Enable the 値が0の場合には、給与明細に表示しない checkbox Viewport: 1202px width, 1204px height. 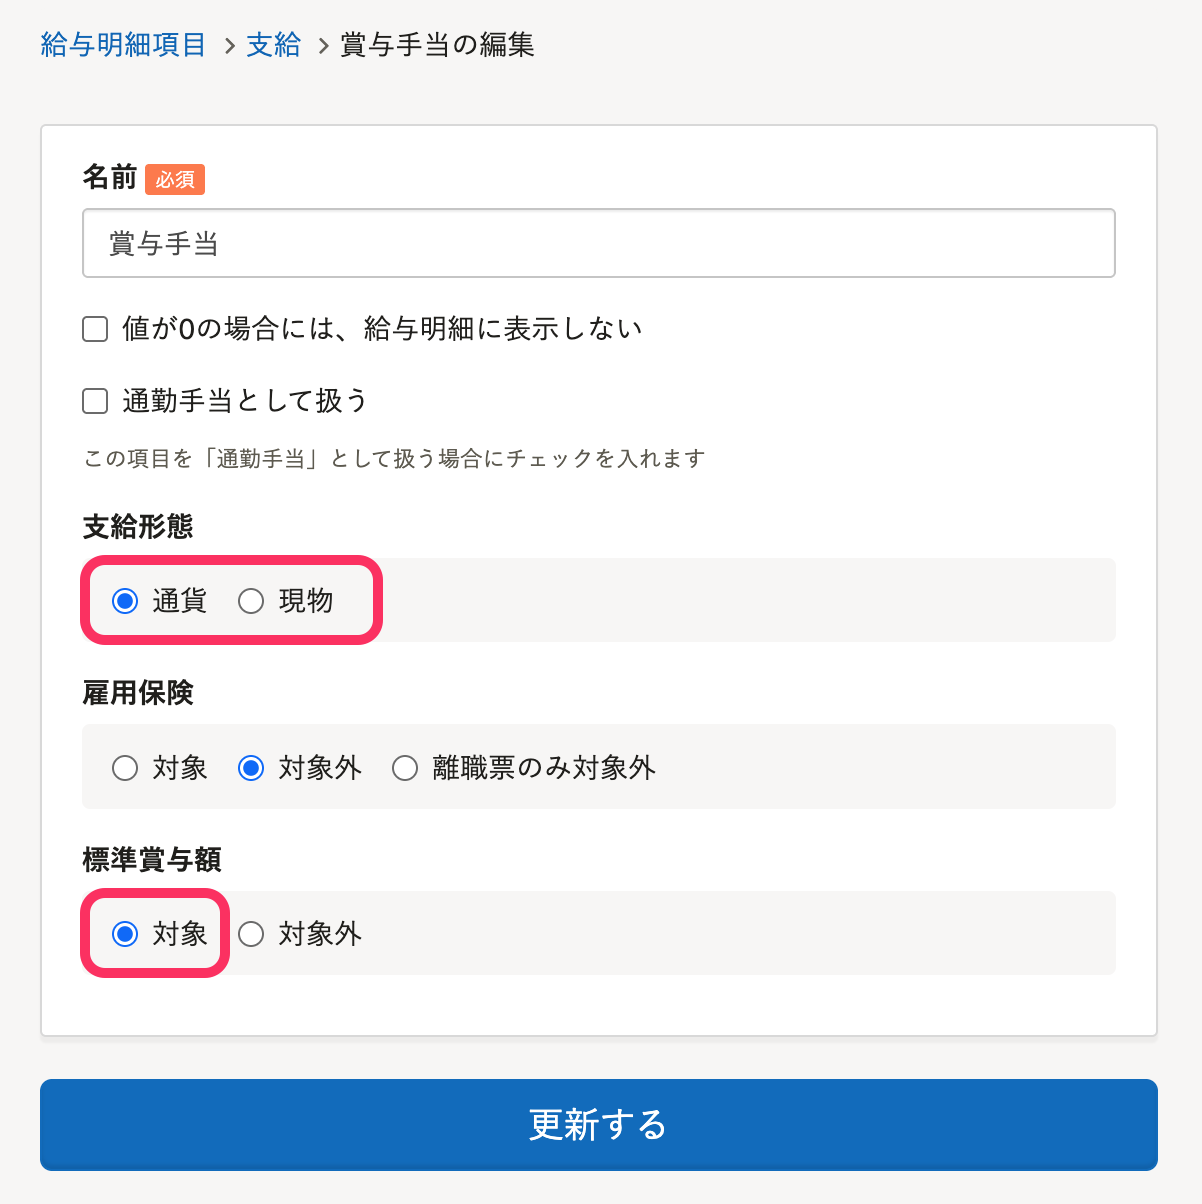click(x=95, y=329)
